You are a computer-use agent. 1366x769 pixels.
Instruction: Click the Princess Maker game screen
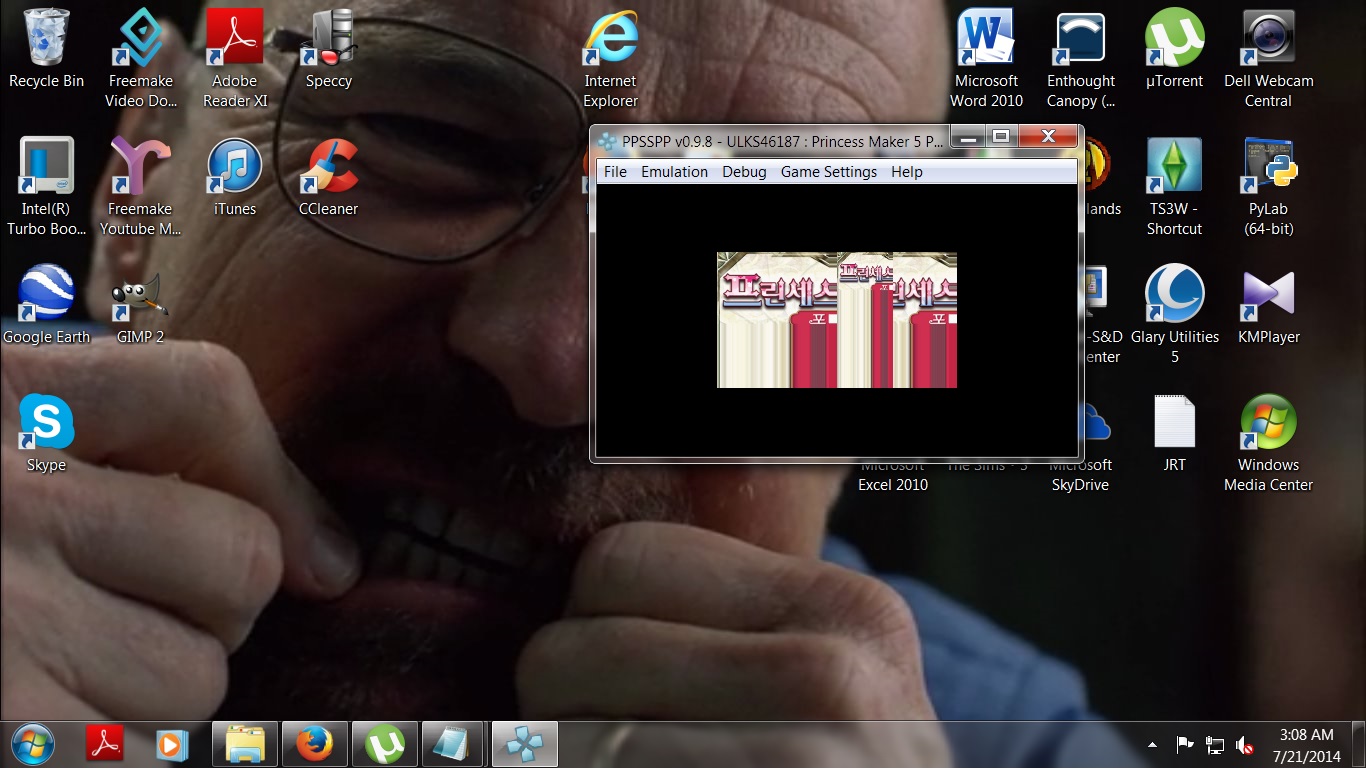[836, 320]
